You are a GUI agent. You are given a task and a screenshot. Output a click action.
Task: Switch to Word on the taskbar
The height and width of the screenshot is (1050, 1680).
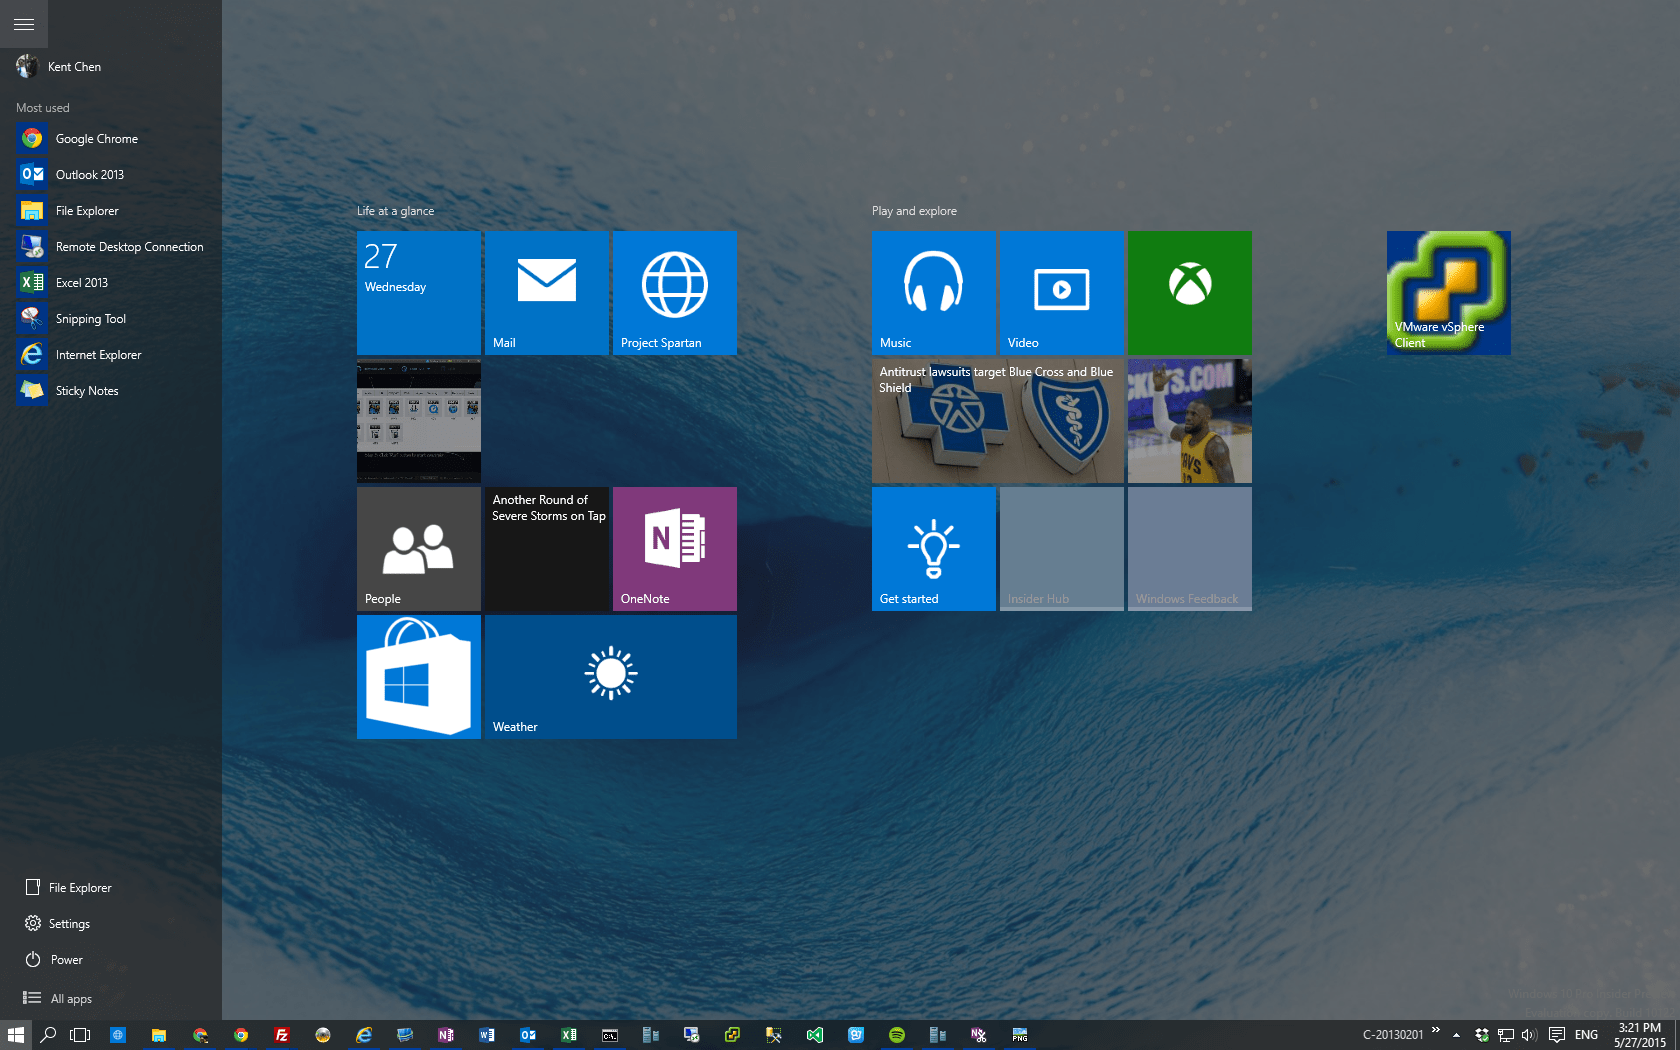(487, 1035)
